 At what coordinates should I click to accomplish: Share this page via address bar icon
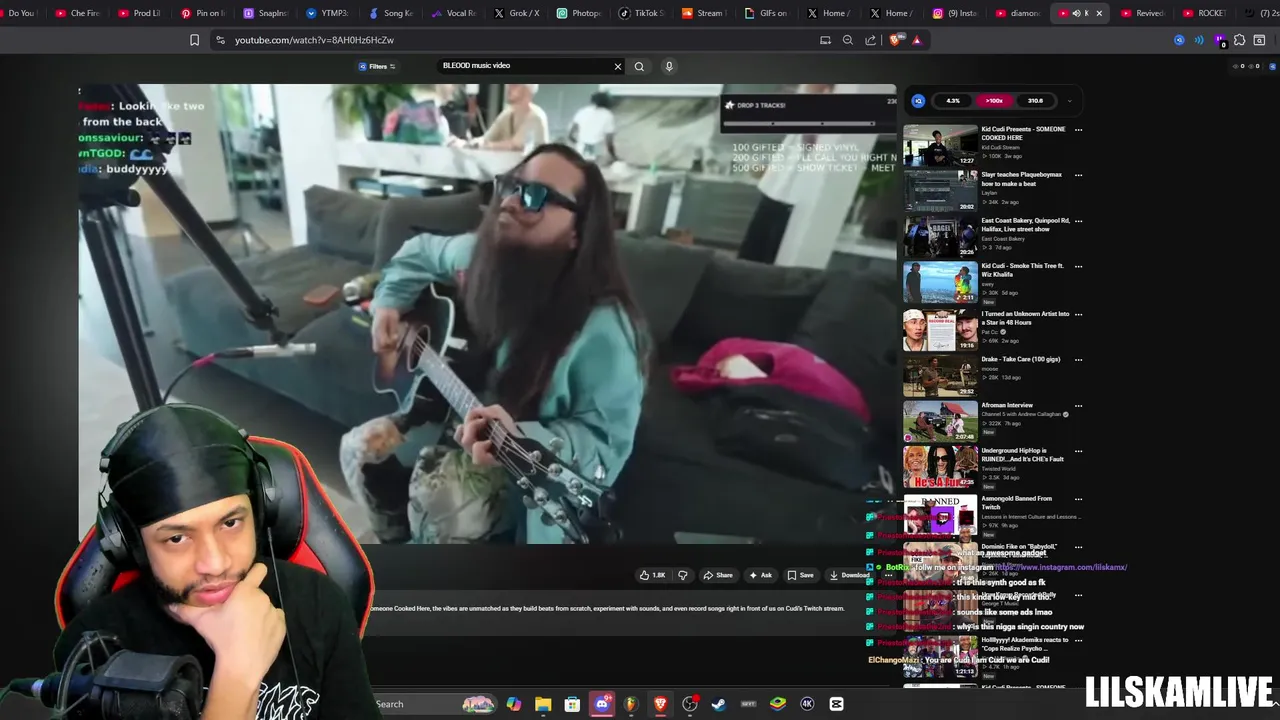point(870,40)
